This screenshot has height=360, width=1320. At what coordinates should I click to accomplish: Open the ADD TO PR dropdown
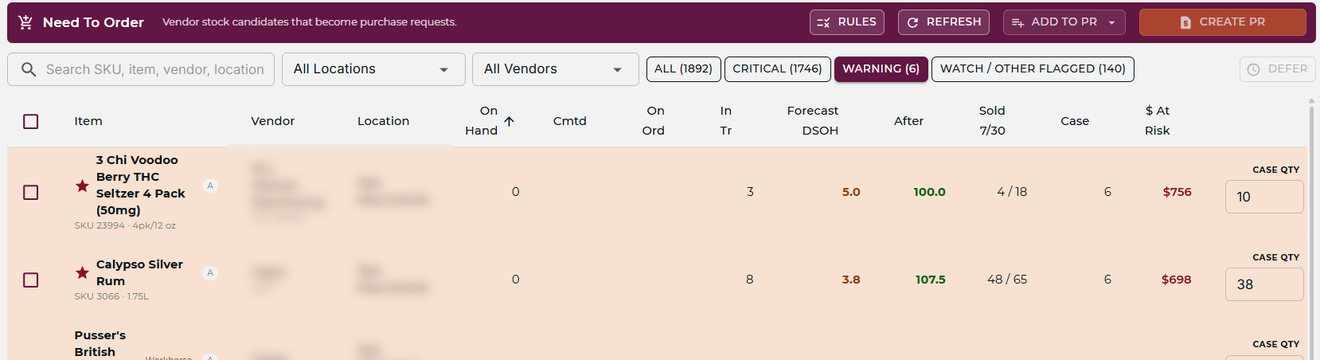tap(1064, 22)
